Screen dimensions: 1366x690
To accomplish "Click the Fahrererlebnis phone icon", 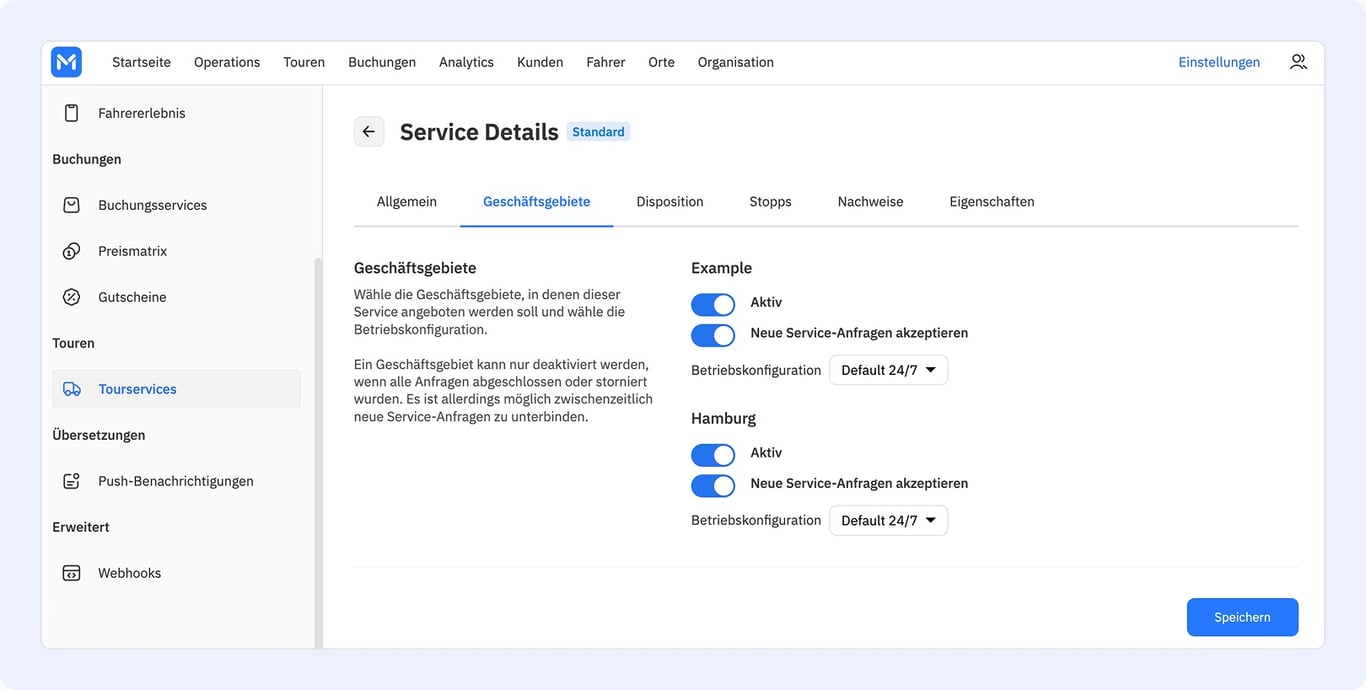I will [x=71, y=113].
